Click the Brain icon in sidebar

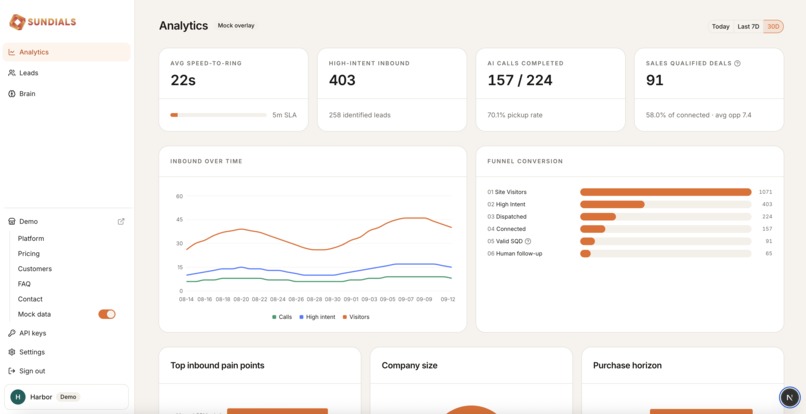pos(12,94)
